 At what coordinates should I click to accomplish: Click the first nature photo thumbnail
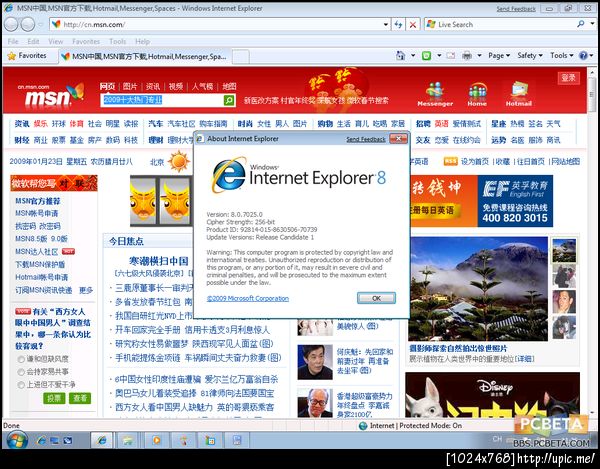coord(564,251)
